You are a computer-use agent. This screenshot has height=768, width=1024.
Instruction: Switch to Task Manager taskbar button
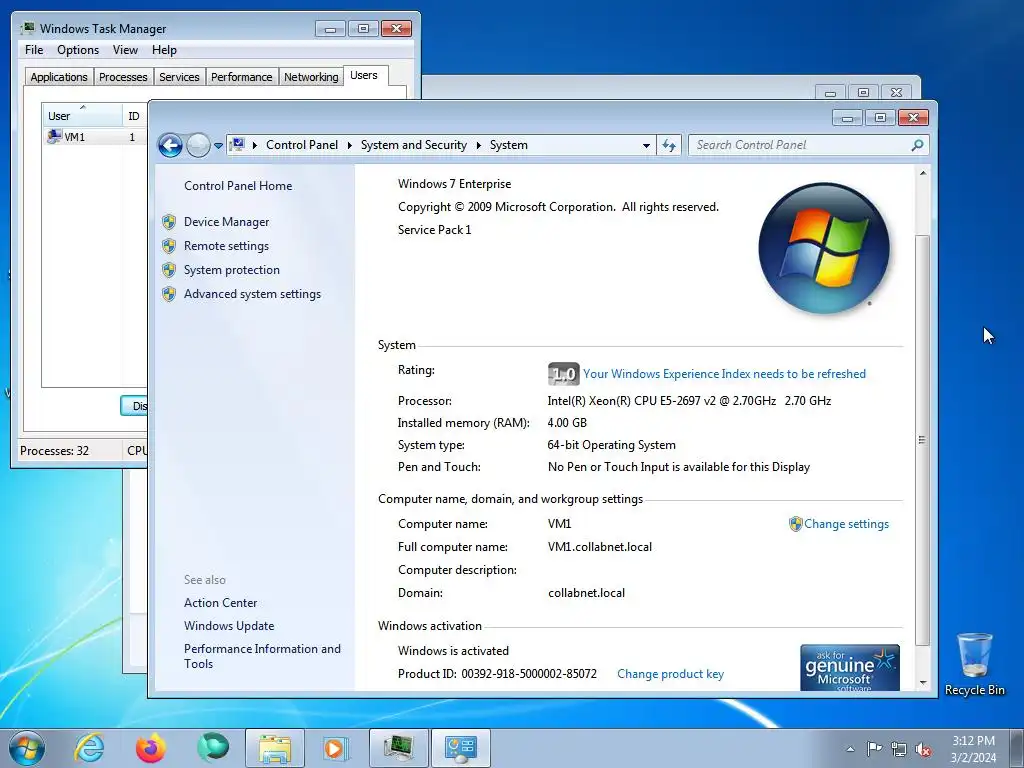point(399,748)
